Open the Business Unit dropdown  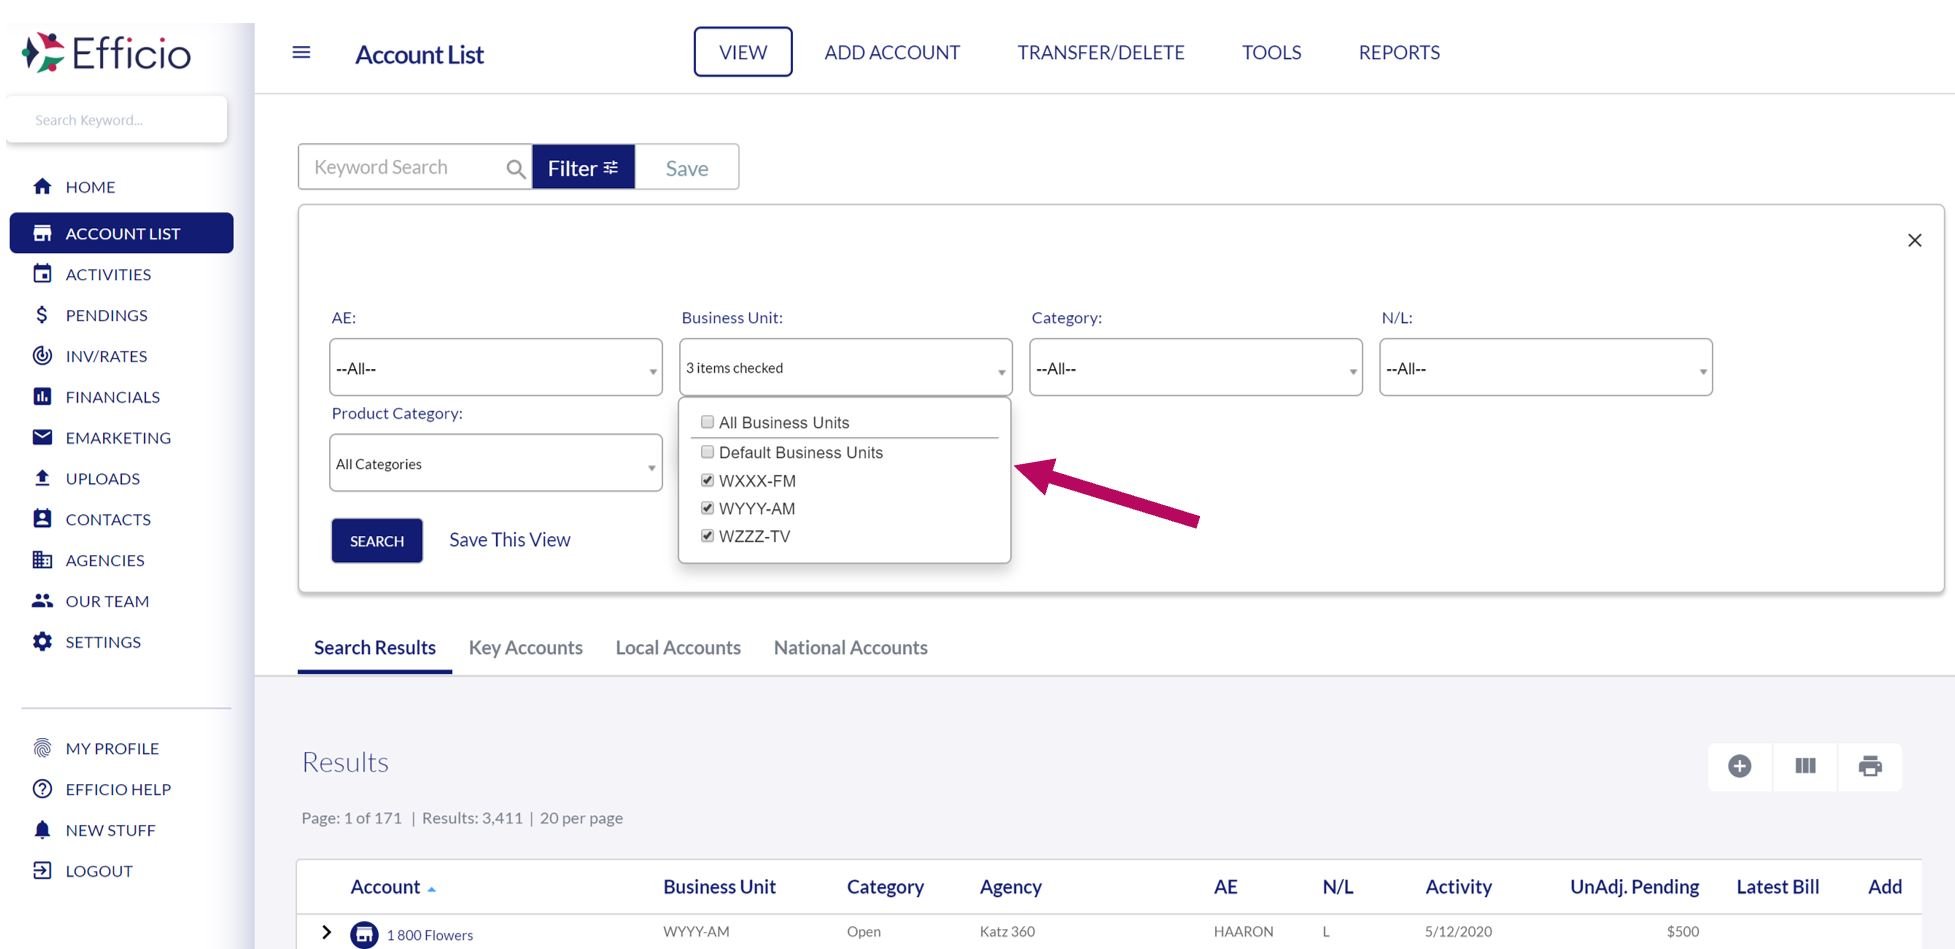(x=846, y=367)
